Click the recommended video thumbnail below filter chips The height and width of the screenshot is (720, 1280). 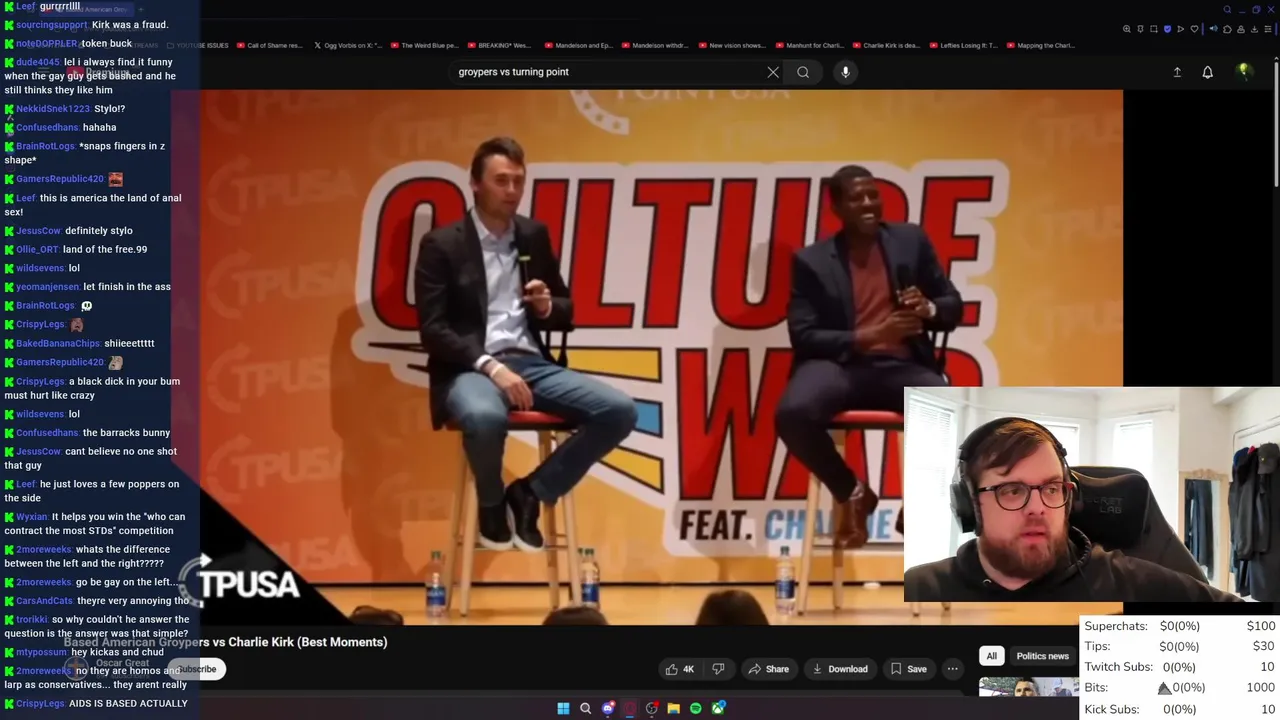(x=1028, y=686)
